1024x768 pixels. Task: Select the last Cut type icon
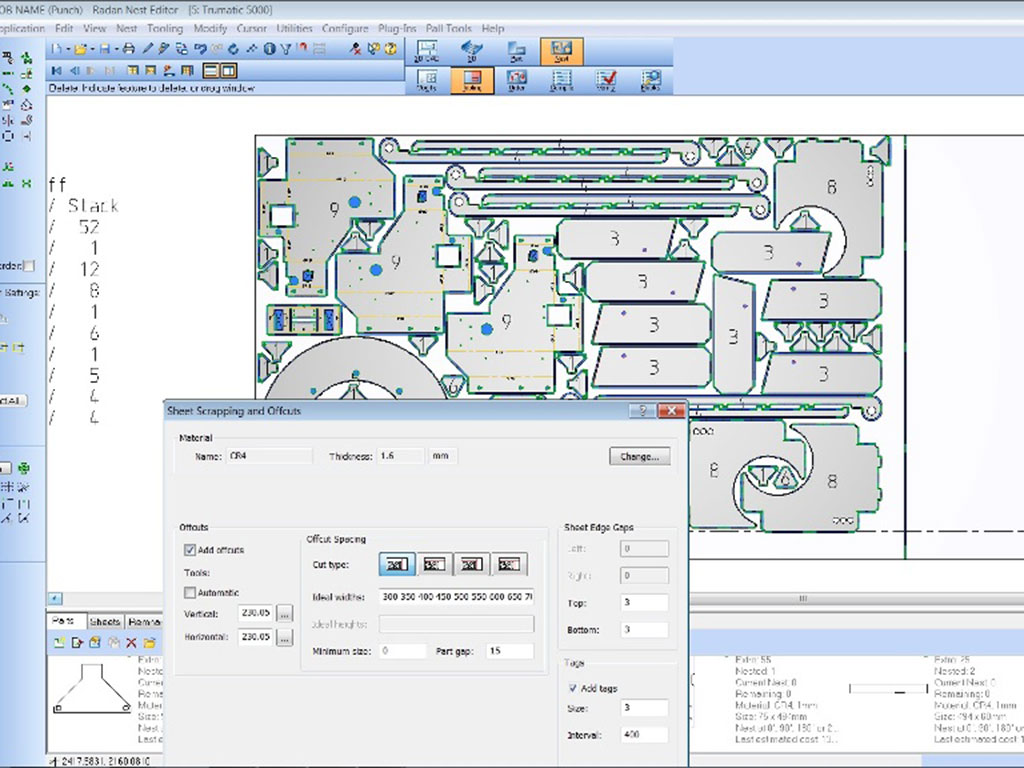[x=508, y=565]
